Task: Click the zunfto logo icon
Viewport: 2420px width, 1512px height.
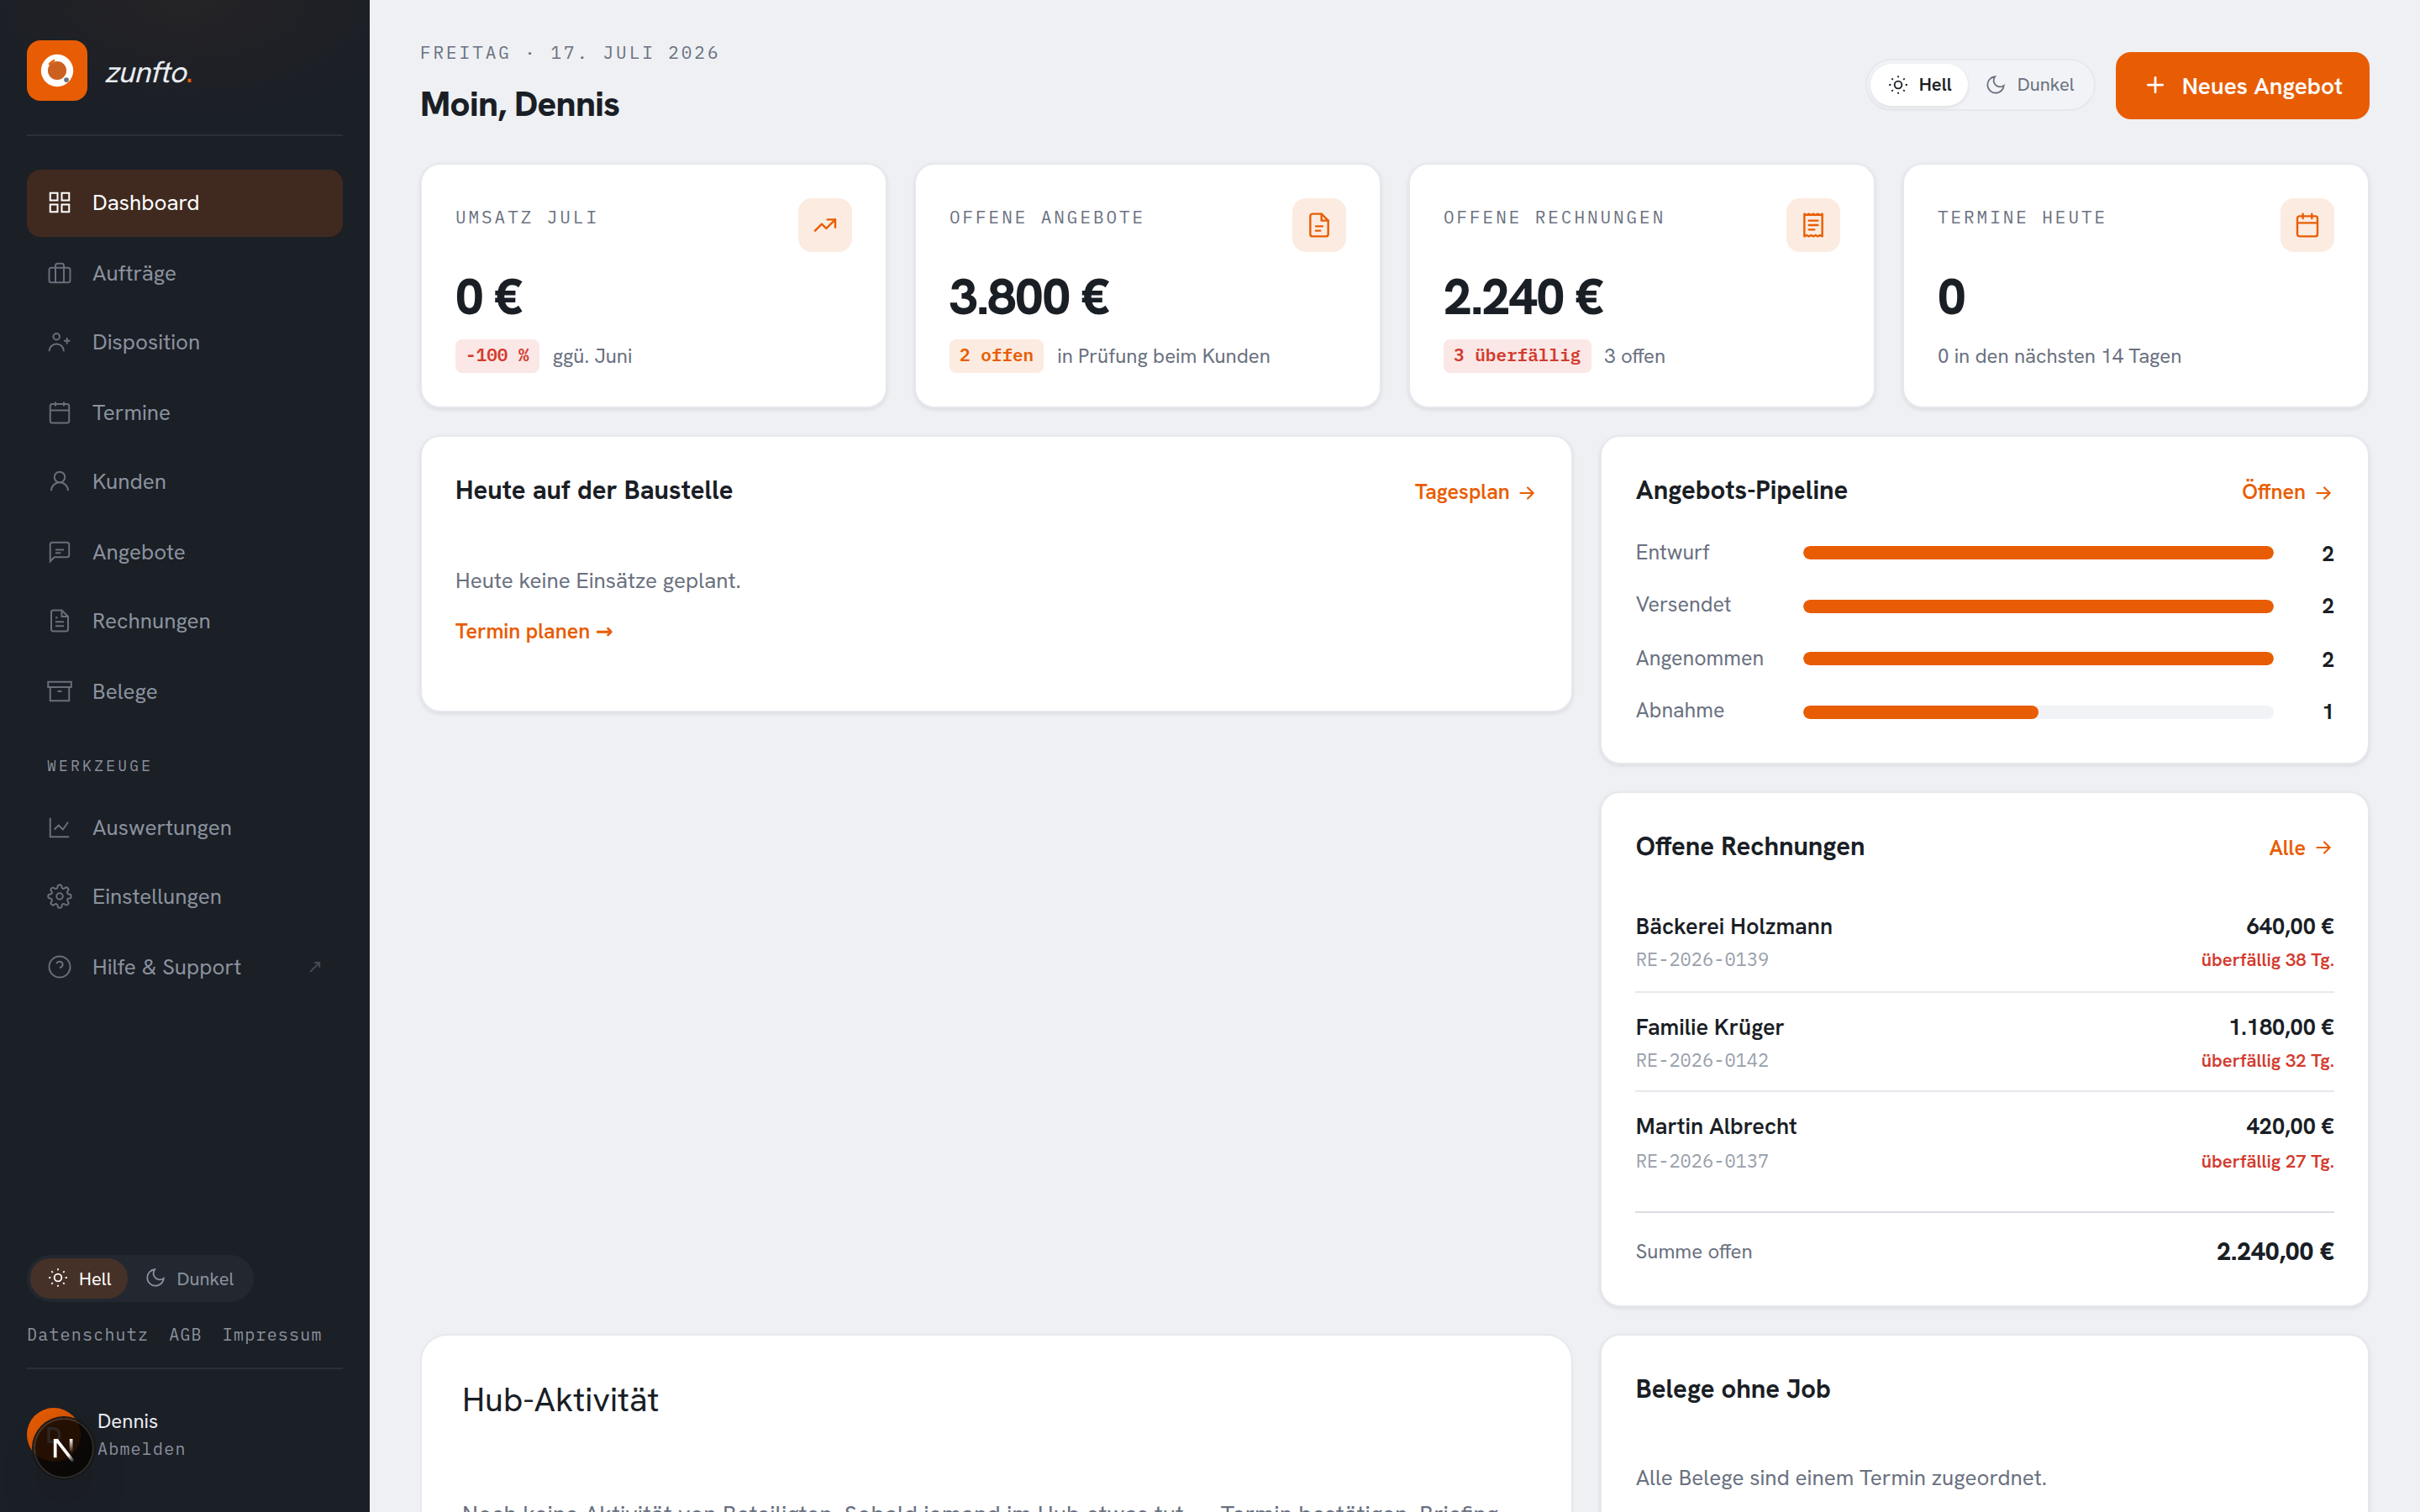Action: pyautogui.click(x=57, y=71)
